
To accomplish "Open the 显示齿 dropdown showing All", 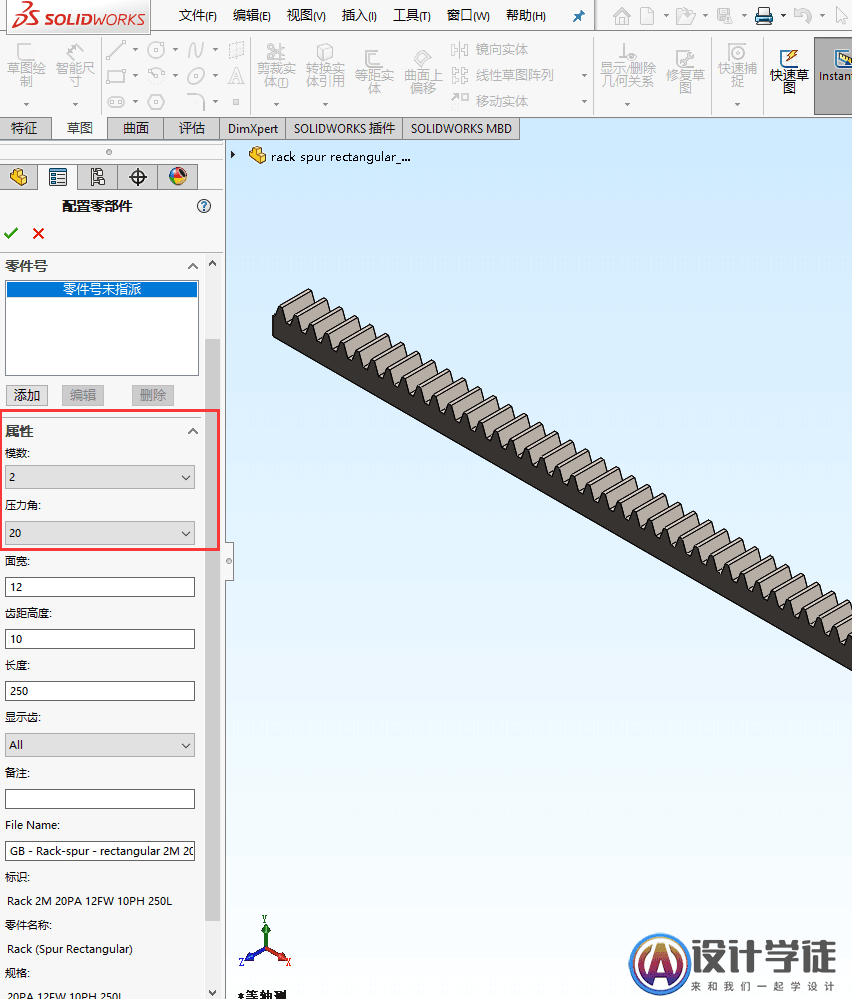I will point(99,745).
